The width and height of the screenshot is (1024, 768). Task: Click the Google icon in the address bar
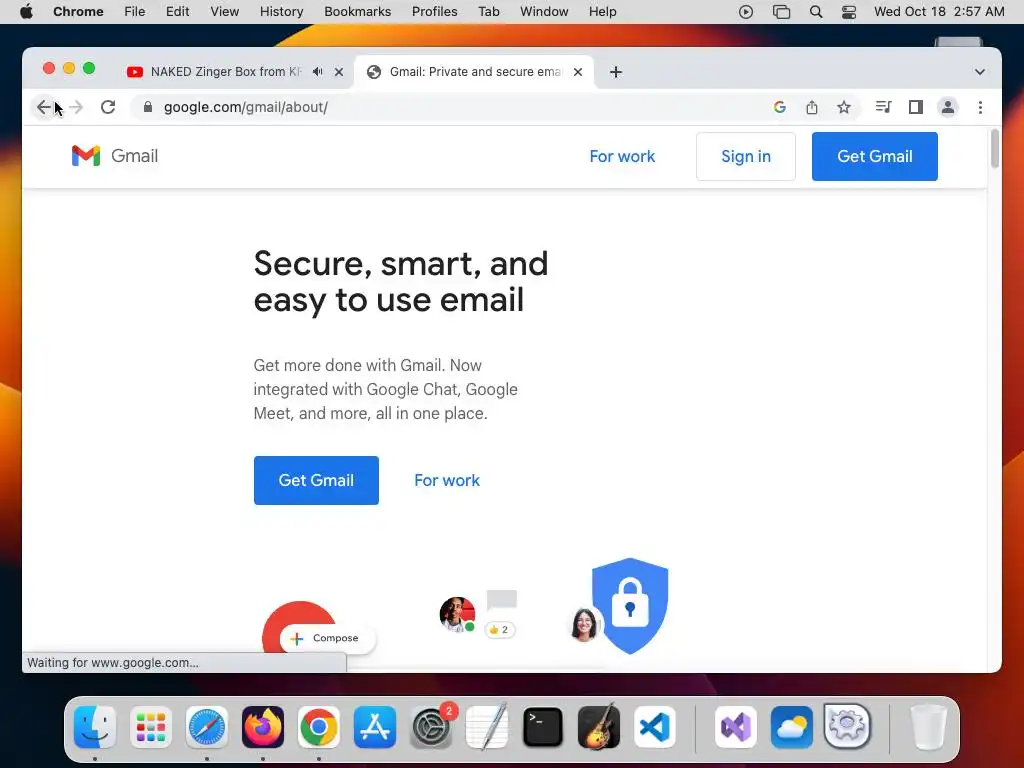coord(779,107)
